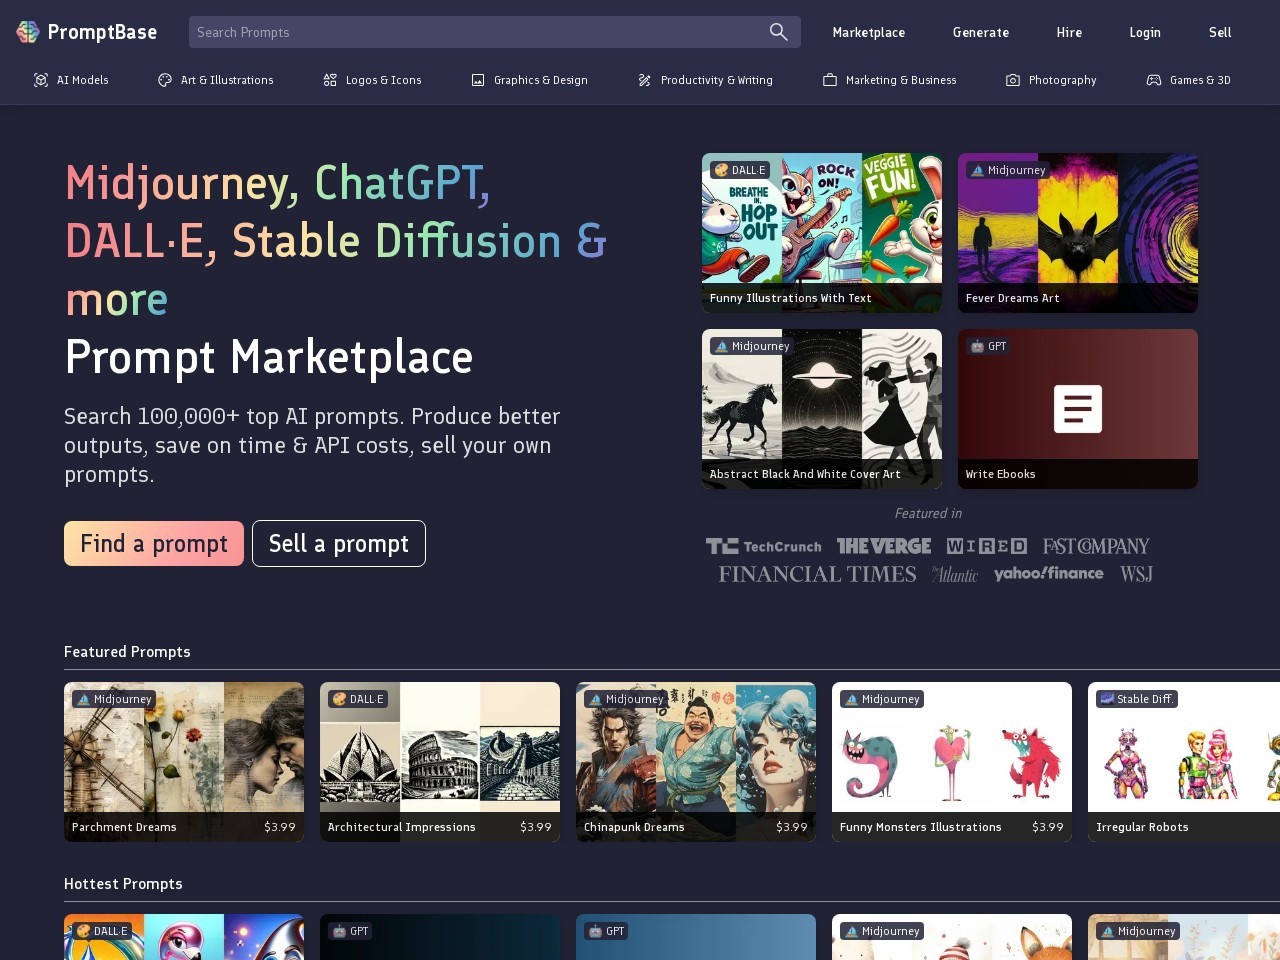This screenshot has height=960, width=1280.
Task: Click the Productivity & Writing pen icon
Action: coord(645,80)
